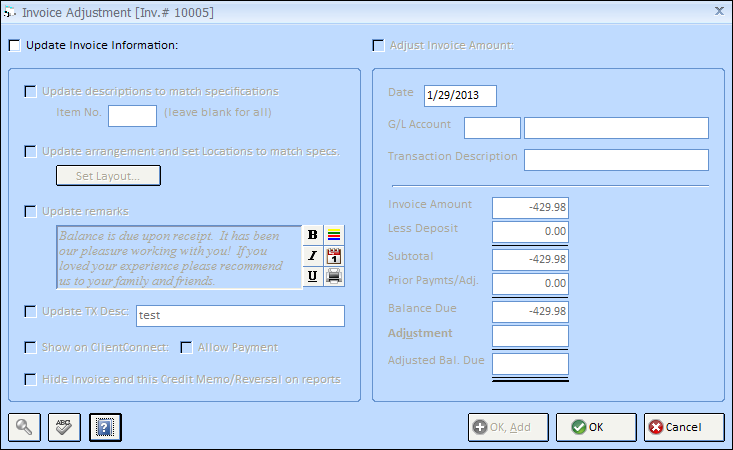
Task: Click the Prior Paymts/Adj. field
Action: (x=530, y=284)
